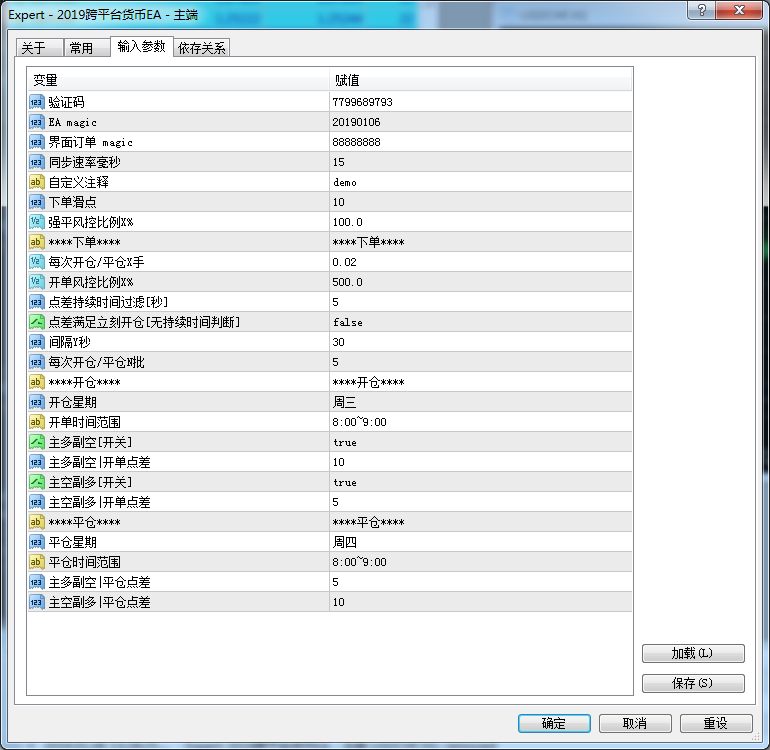This screenshot has width=770, height=750.
Task: Click the integer icon beside 验证码
Action: coord(36,102)
